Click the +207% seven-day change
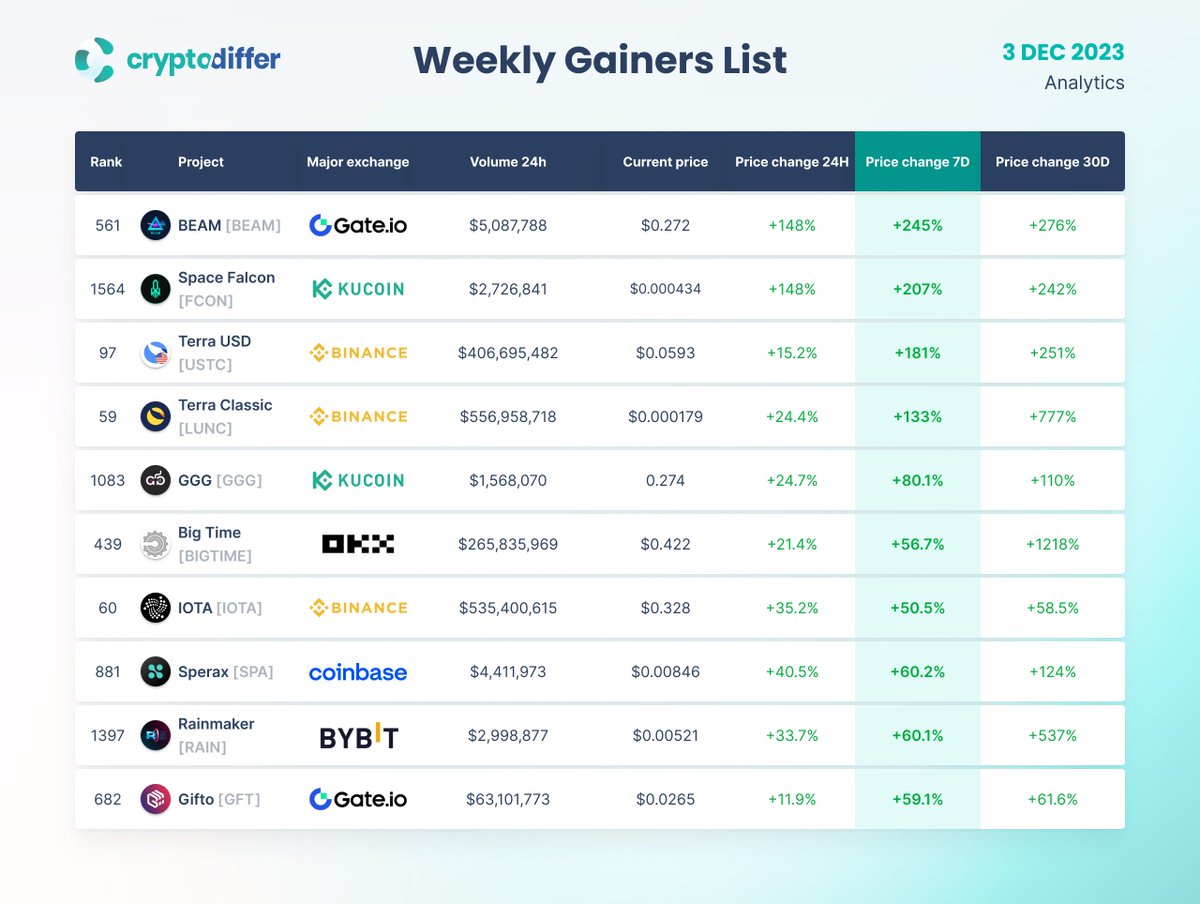This screenshot has width=1200, height=904. 917,289
